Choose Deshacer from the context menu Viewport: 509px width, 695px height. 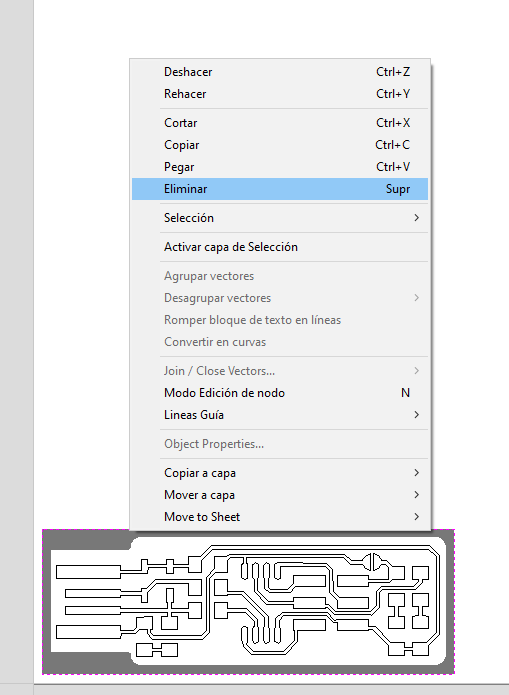point(280,72)
